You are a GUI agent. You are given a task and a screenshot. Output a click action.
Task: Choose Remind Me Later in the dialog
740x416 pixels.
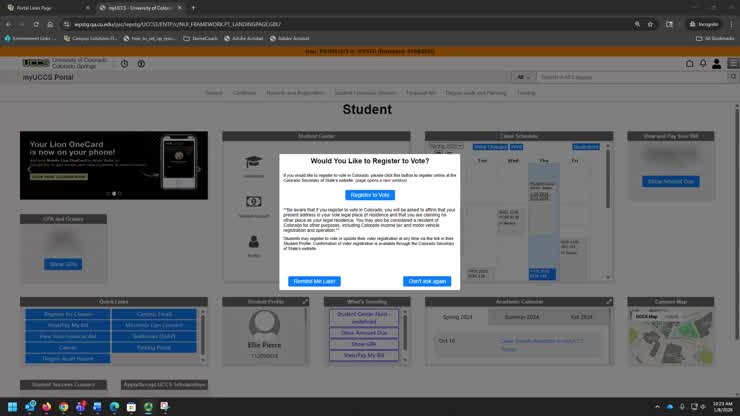pyautogui.click(x=314, y=281)
